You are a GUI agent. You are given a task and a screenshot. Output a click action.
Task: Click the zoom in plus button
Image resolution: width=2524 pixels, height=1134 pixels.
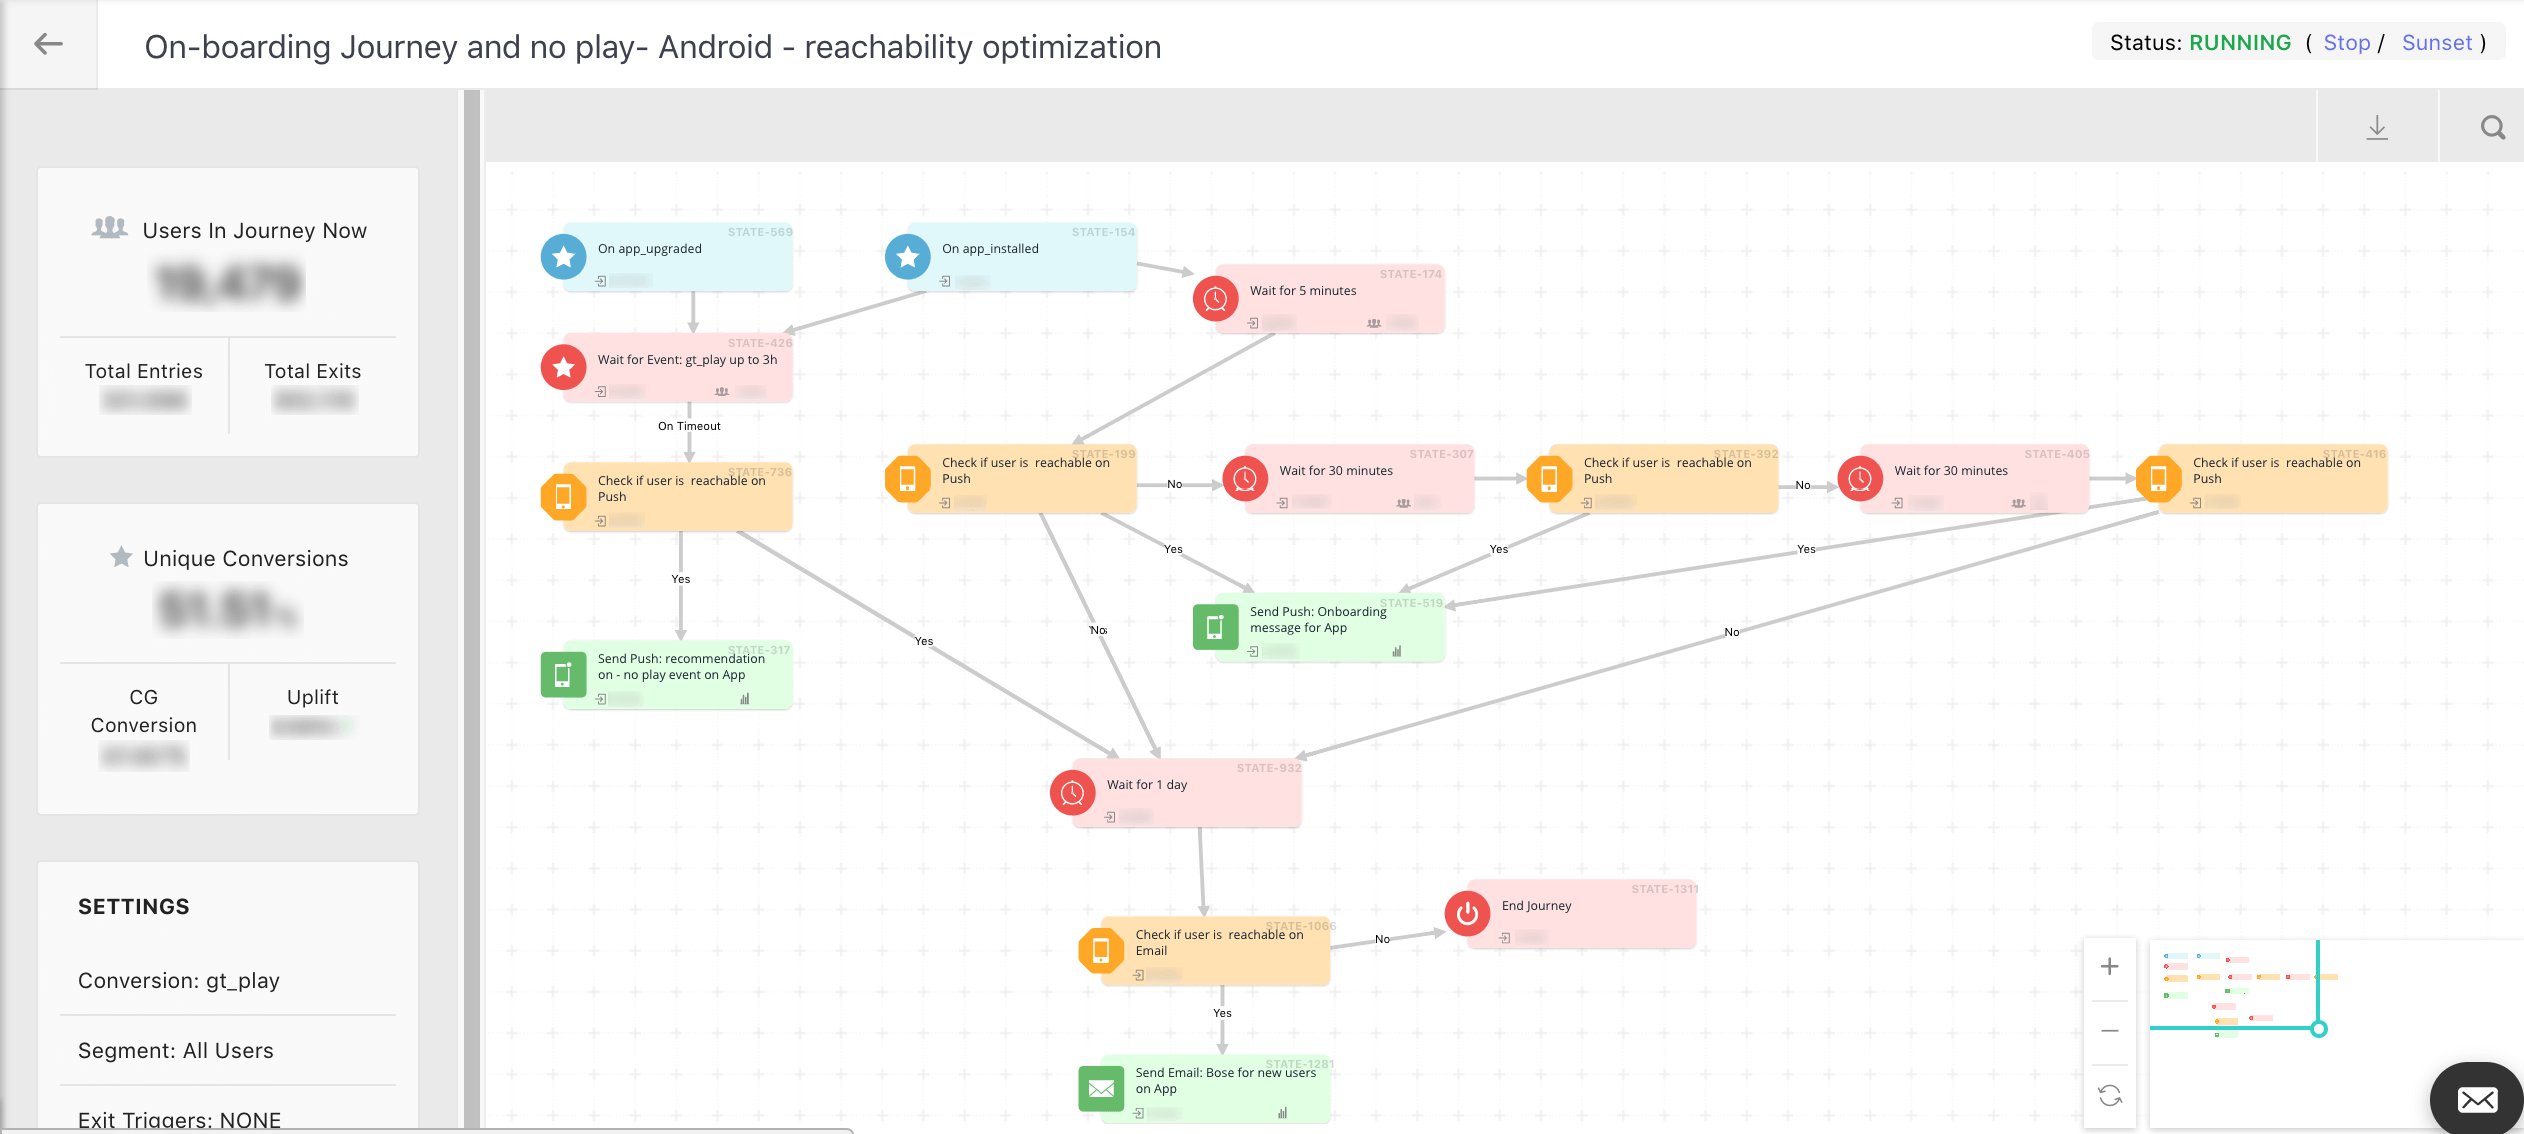[x=2110, y=966]
